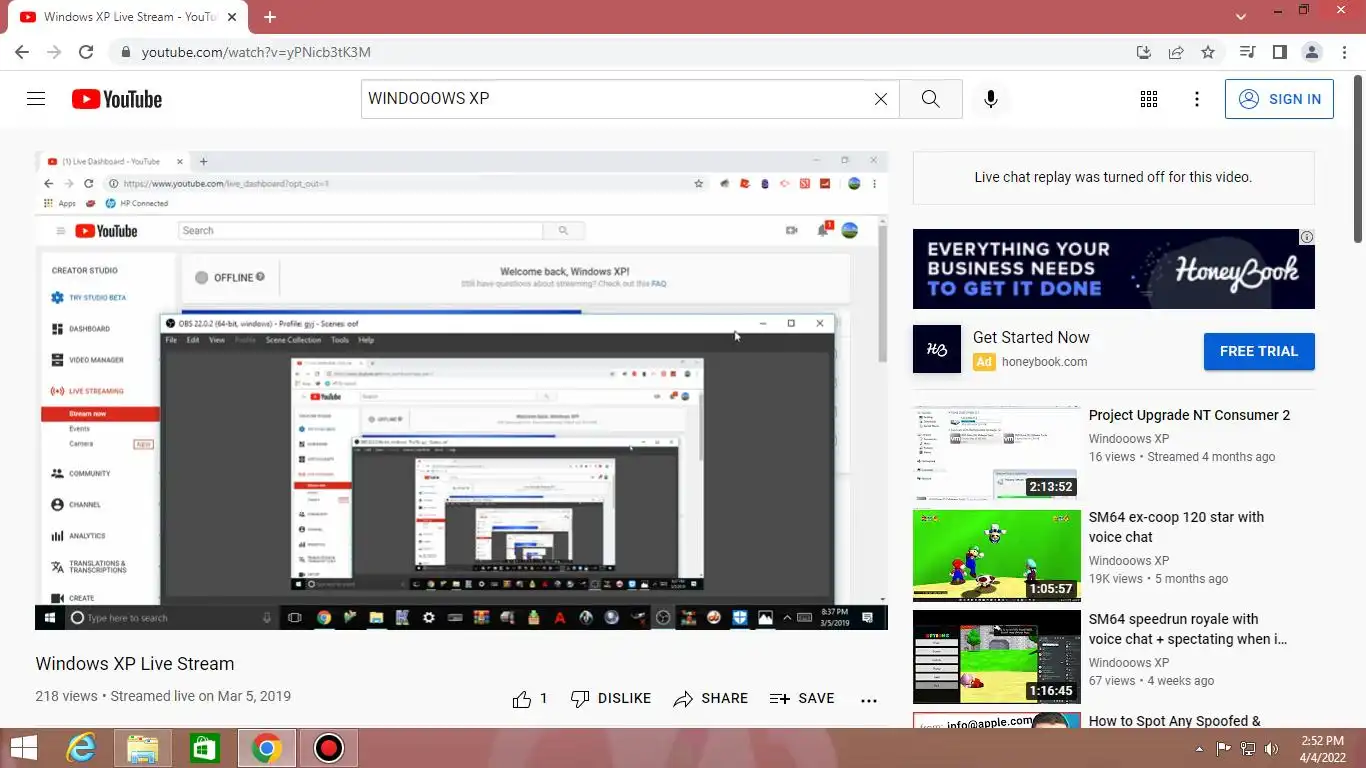This screenshot has width=1366, height=768.
Task: Open the network icon in system tray
Action: point(1248,748)
